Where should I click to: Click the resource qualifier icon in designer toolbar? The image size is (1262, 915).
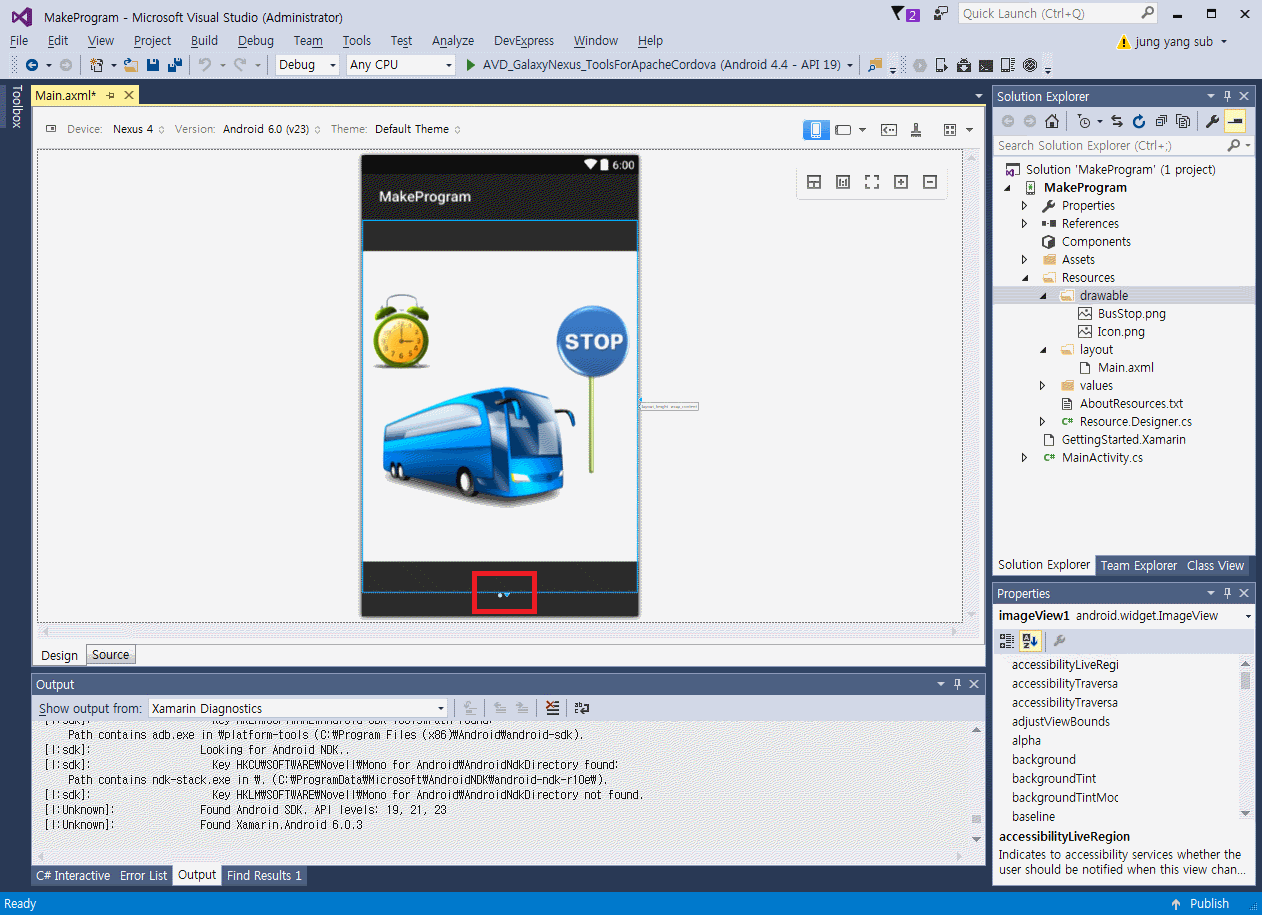tap(889, 130)
